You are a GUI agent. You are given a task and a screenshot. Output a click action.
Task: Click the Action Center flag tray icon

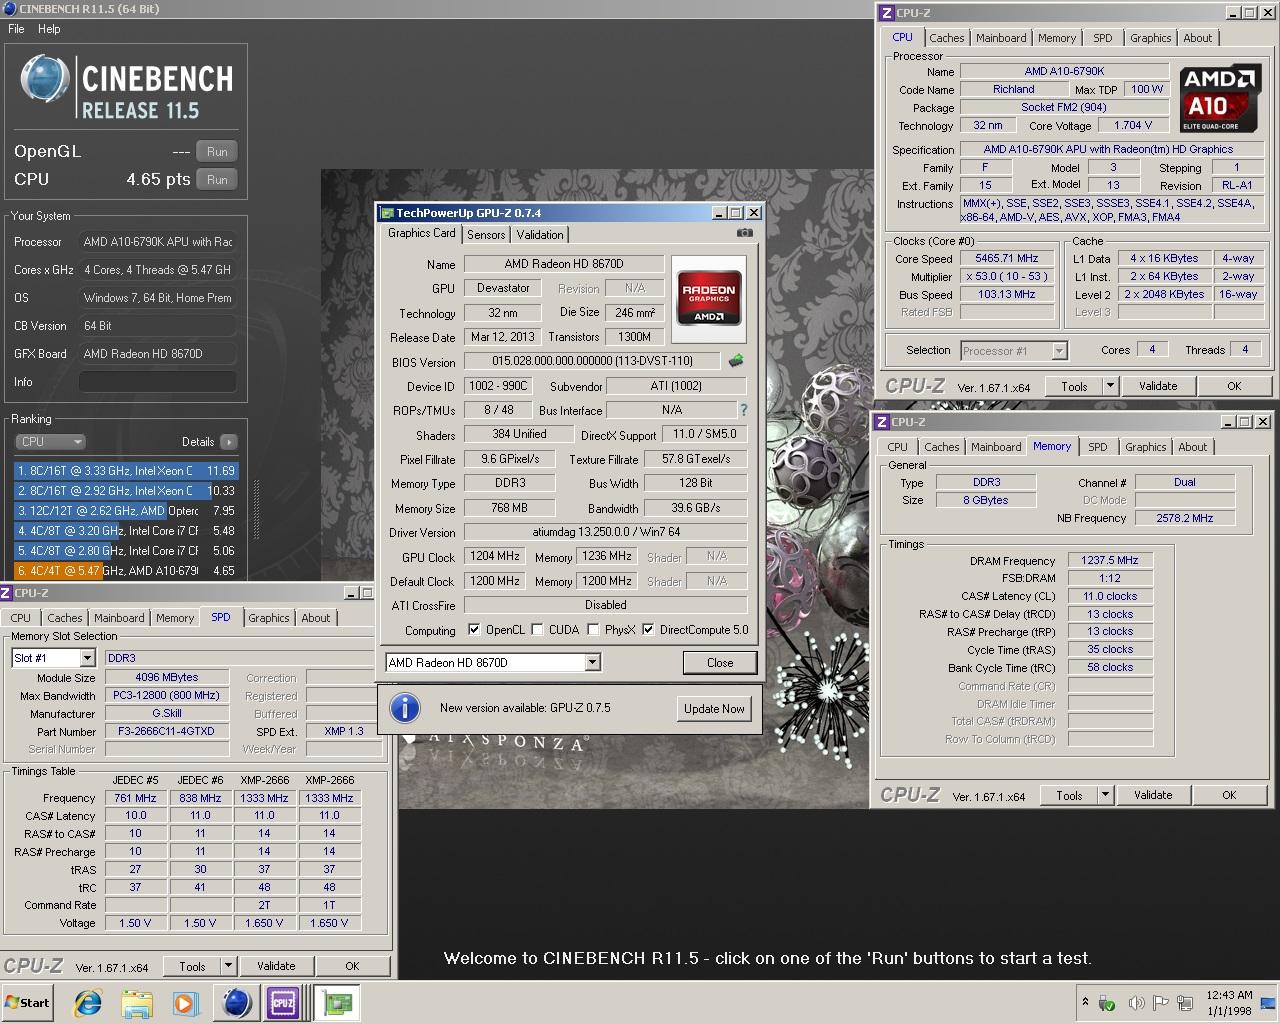1161,1003
